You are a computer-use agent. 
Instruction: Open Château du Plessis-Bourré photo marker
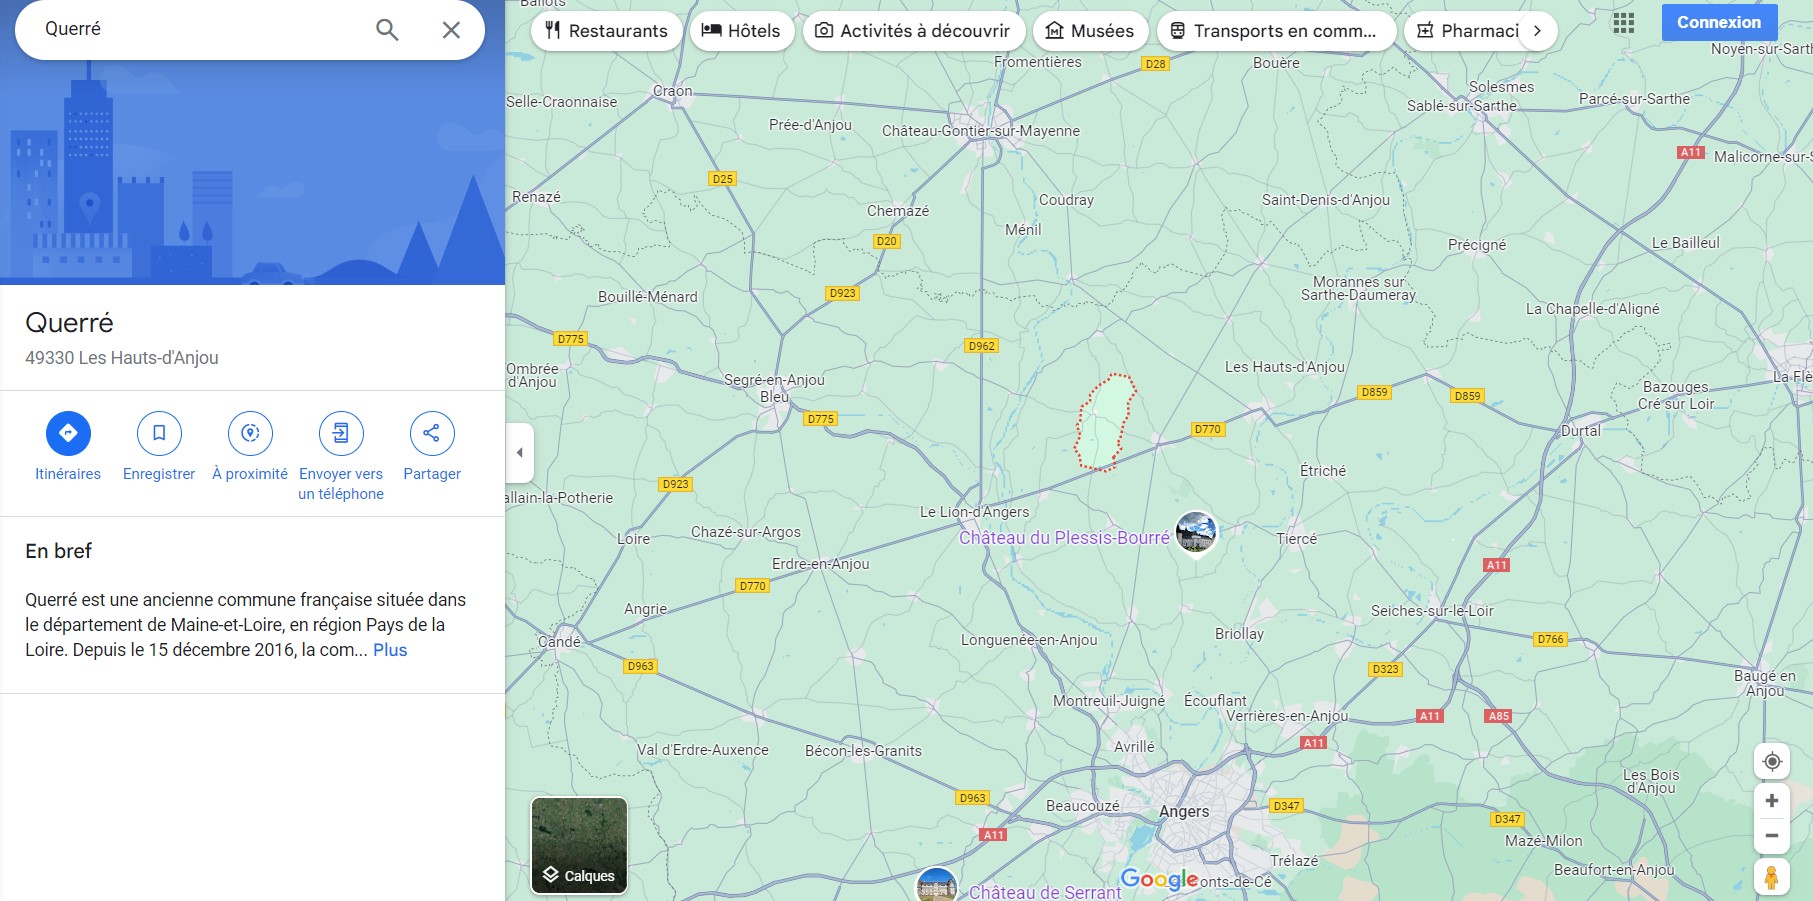[x=1196, y=531]
